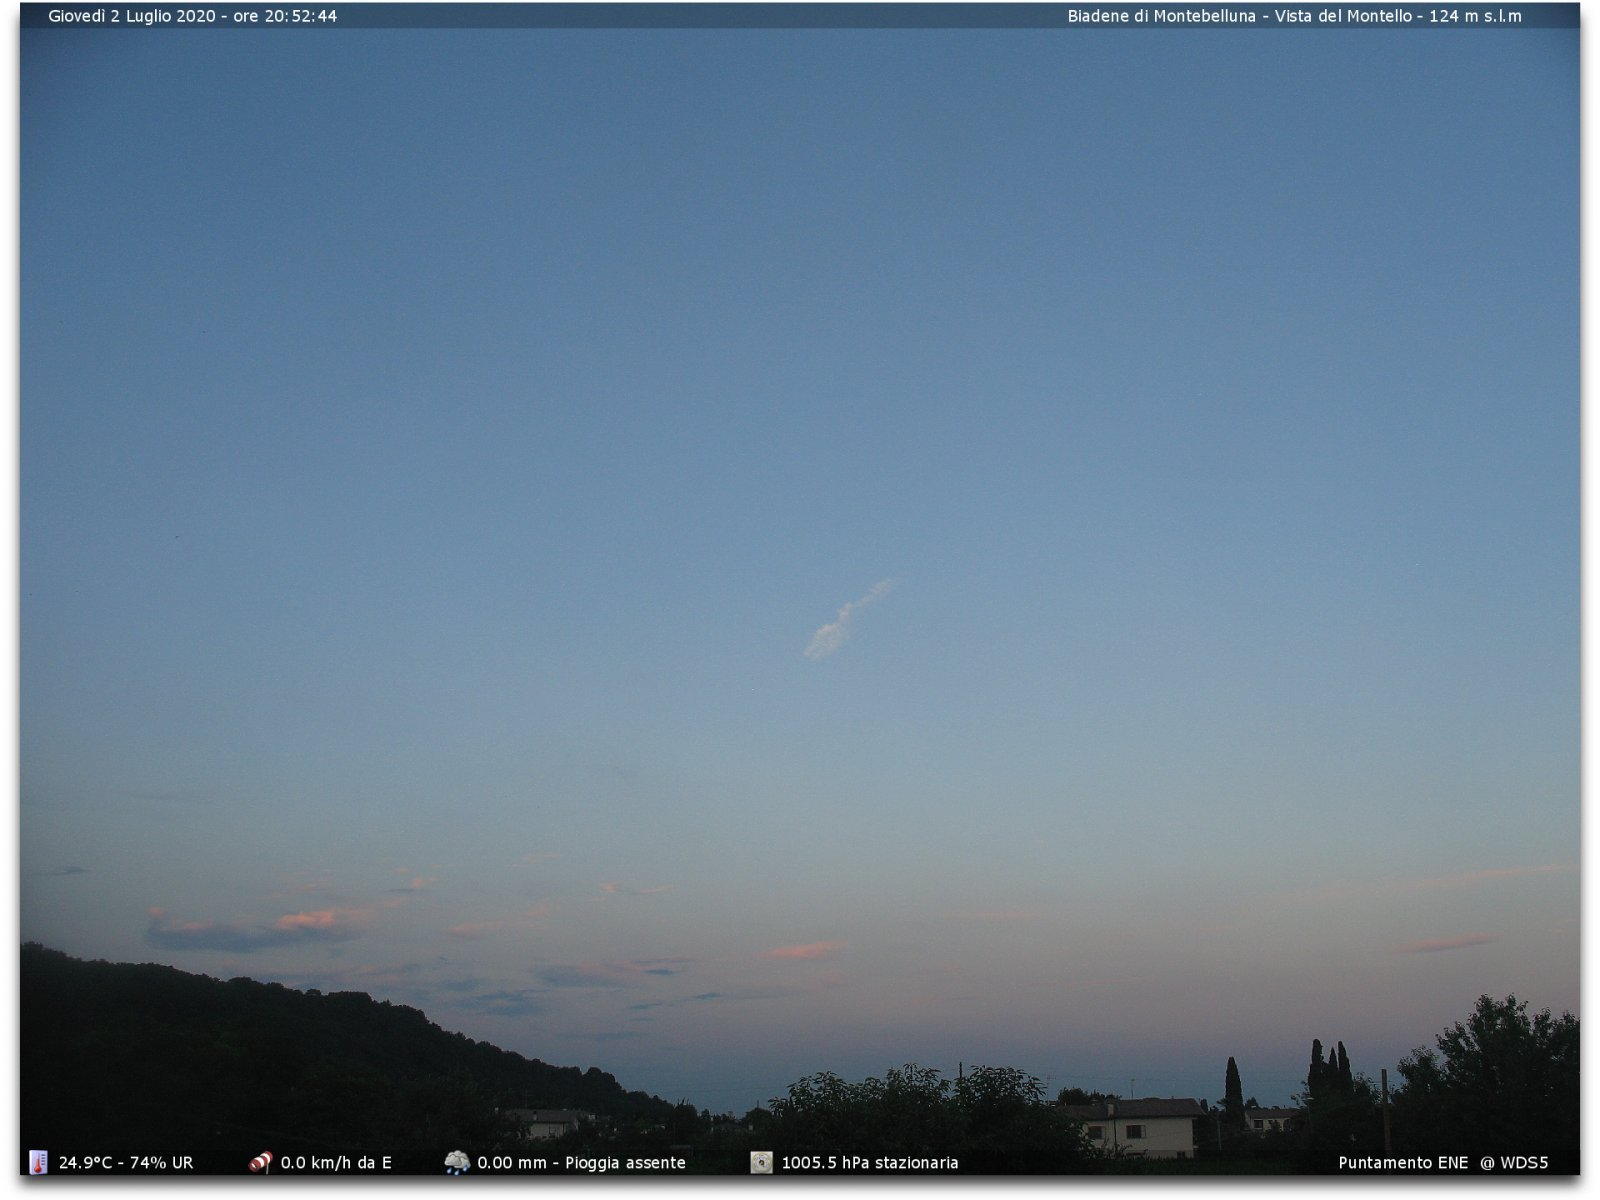Click the pressure reading '1005.5 hPa stazionaria'
The height and width of the screenshot is (1200, 1600).
[x=869, y=1163]
